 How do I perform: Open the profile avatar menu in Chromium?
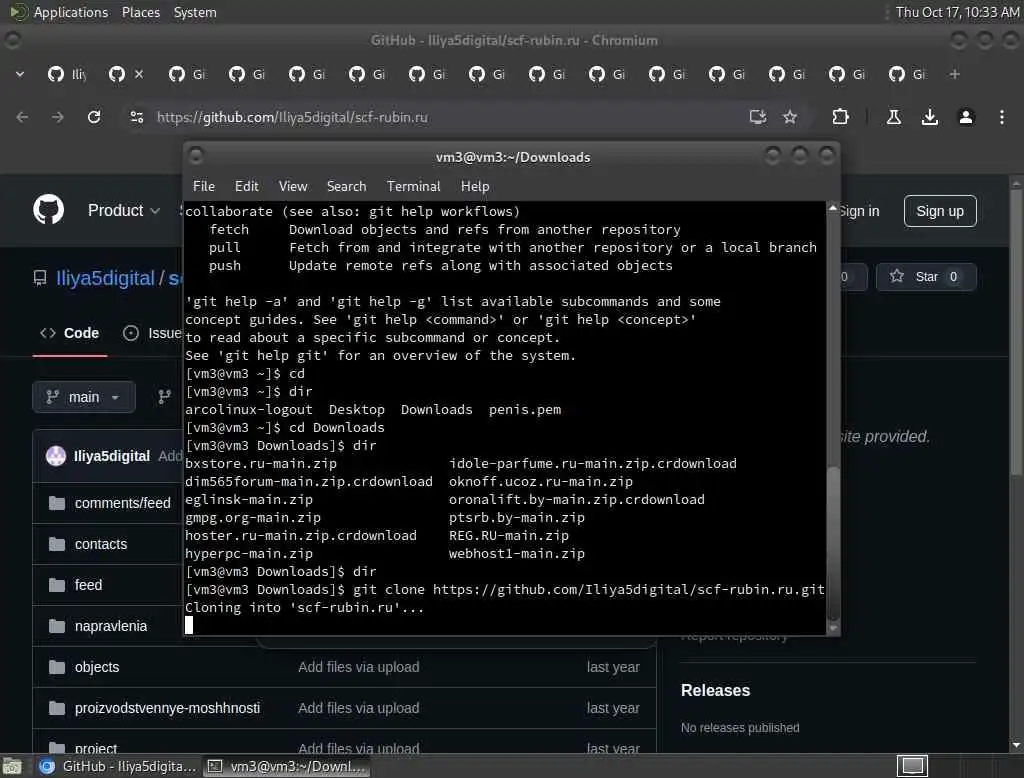(x=966, y=117)
